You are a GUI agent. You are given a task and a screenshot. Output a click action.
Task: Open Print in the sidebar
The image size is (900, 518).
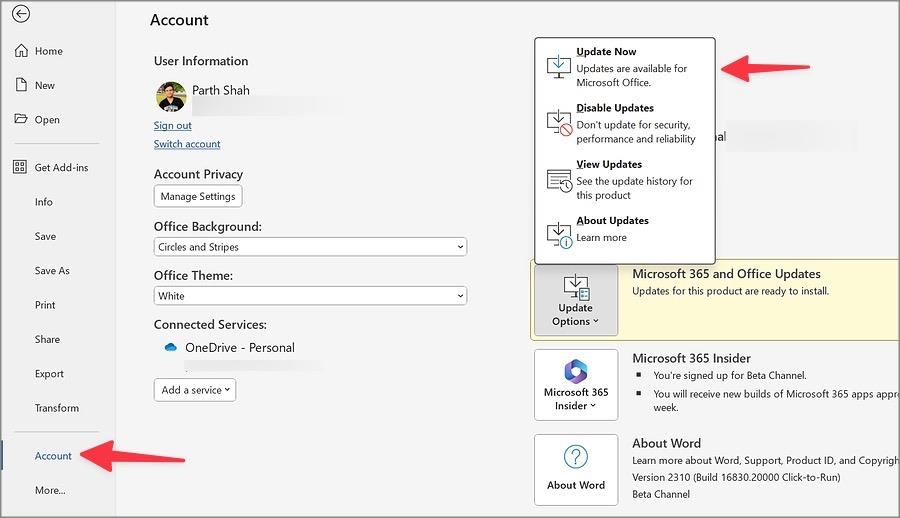coord(45,305)
